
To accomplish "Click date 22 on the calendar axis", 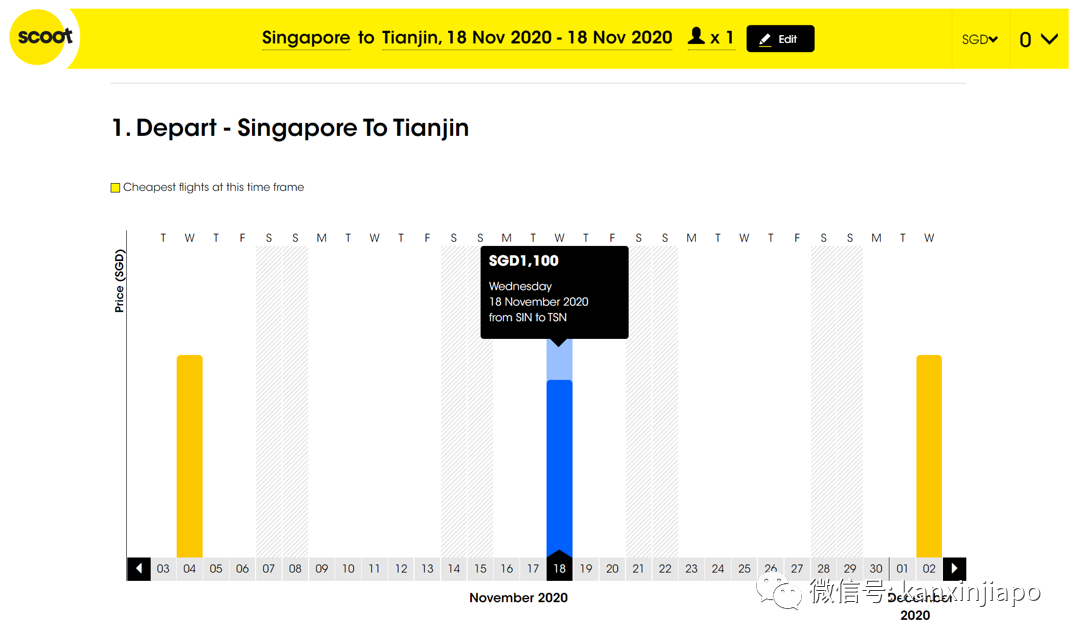I will pos(665,568).
